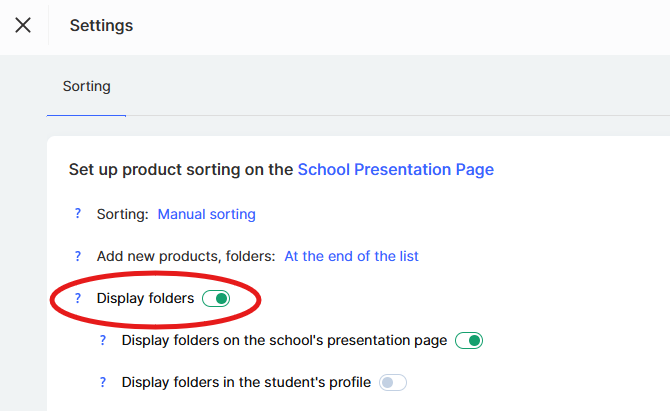Click help icon next to Sorting option
The height and width of the screenshot is (411, 670).
click(77, 214)
